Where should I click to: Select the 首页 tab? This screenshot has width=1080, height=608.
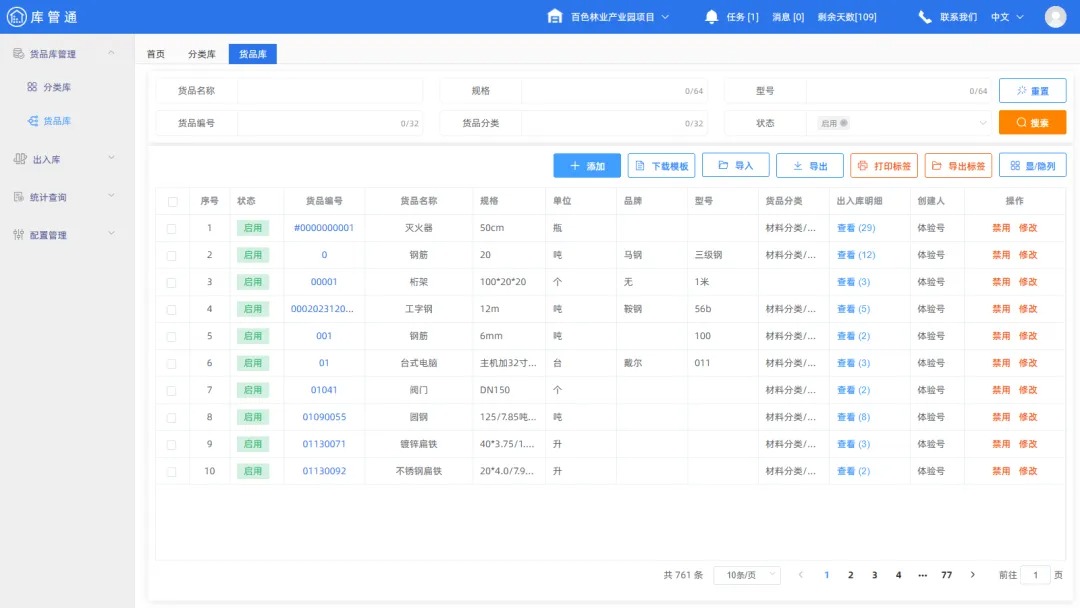(x=155, y=54)
